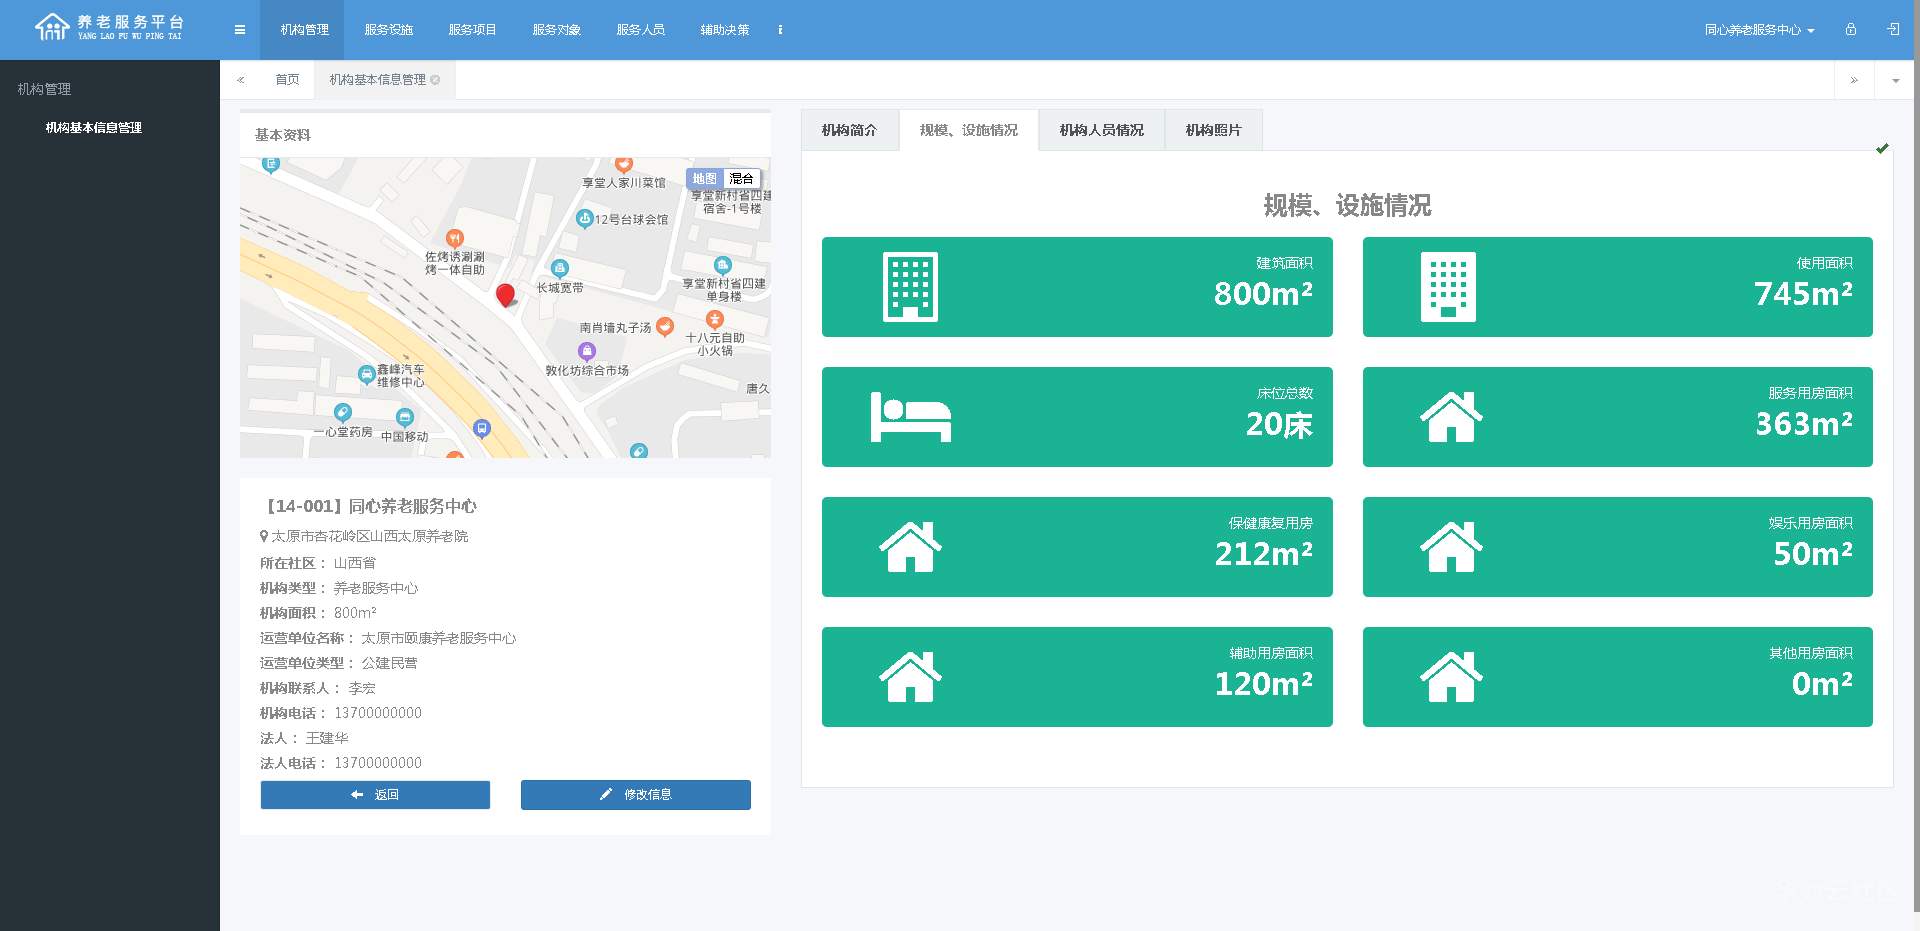This screenshot has width=1920, height=931.
Task: Click the 鑫峰汽车维修中心 marker icon on map
Action: [x=366, y=375]
